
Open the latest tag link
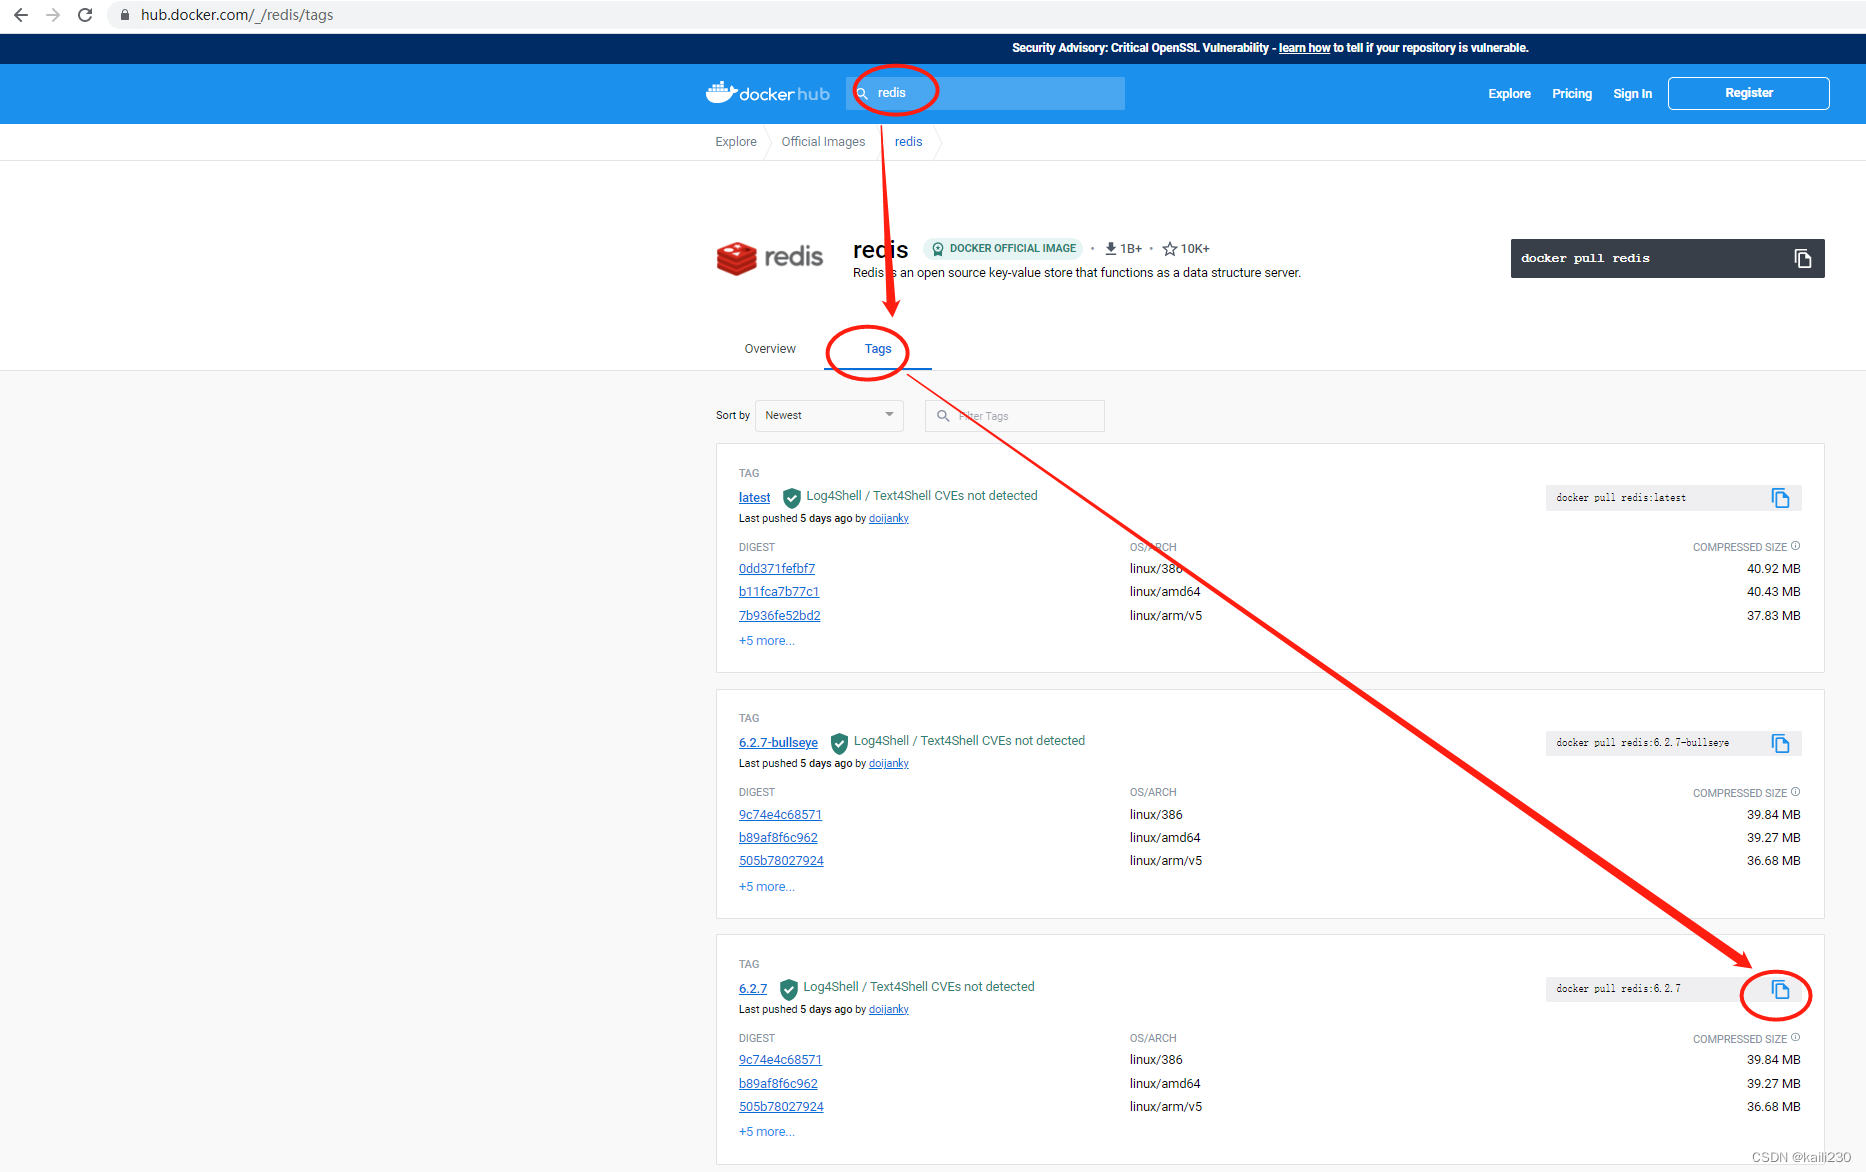pos(754,498)
